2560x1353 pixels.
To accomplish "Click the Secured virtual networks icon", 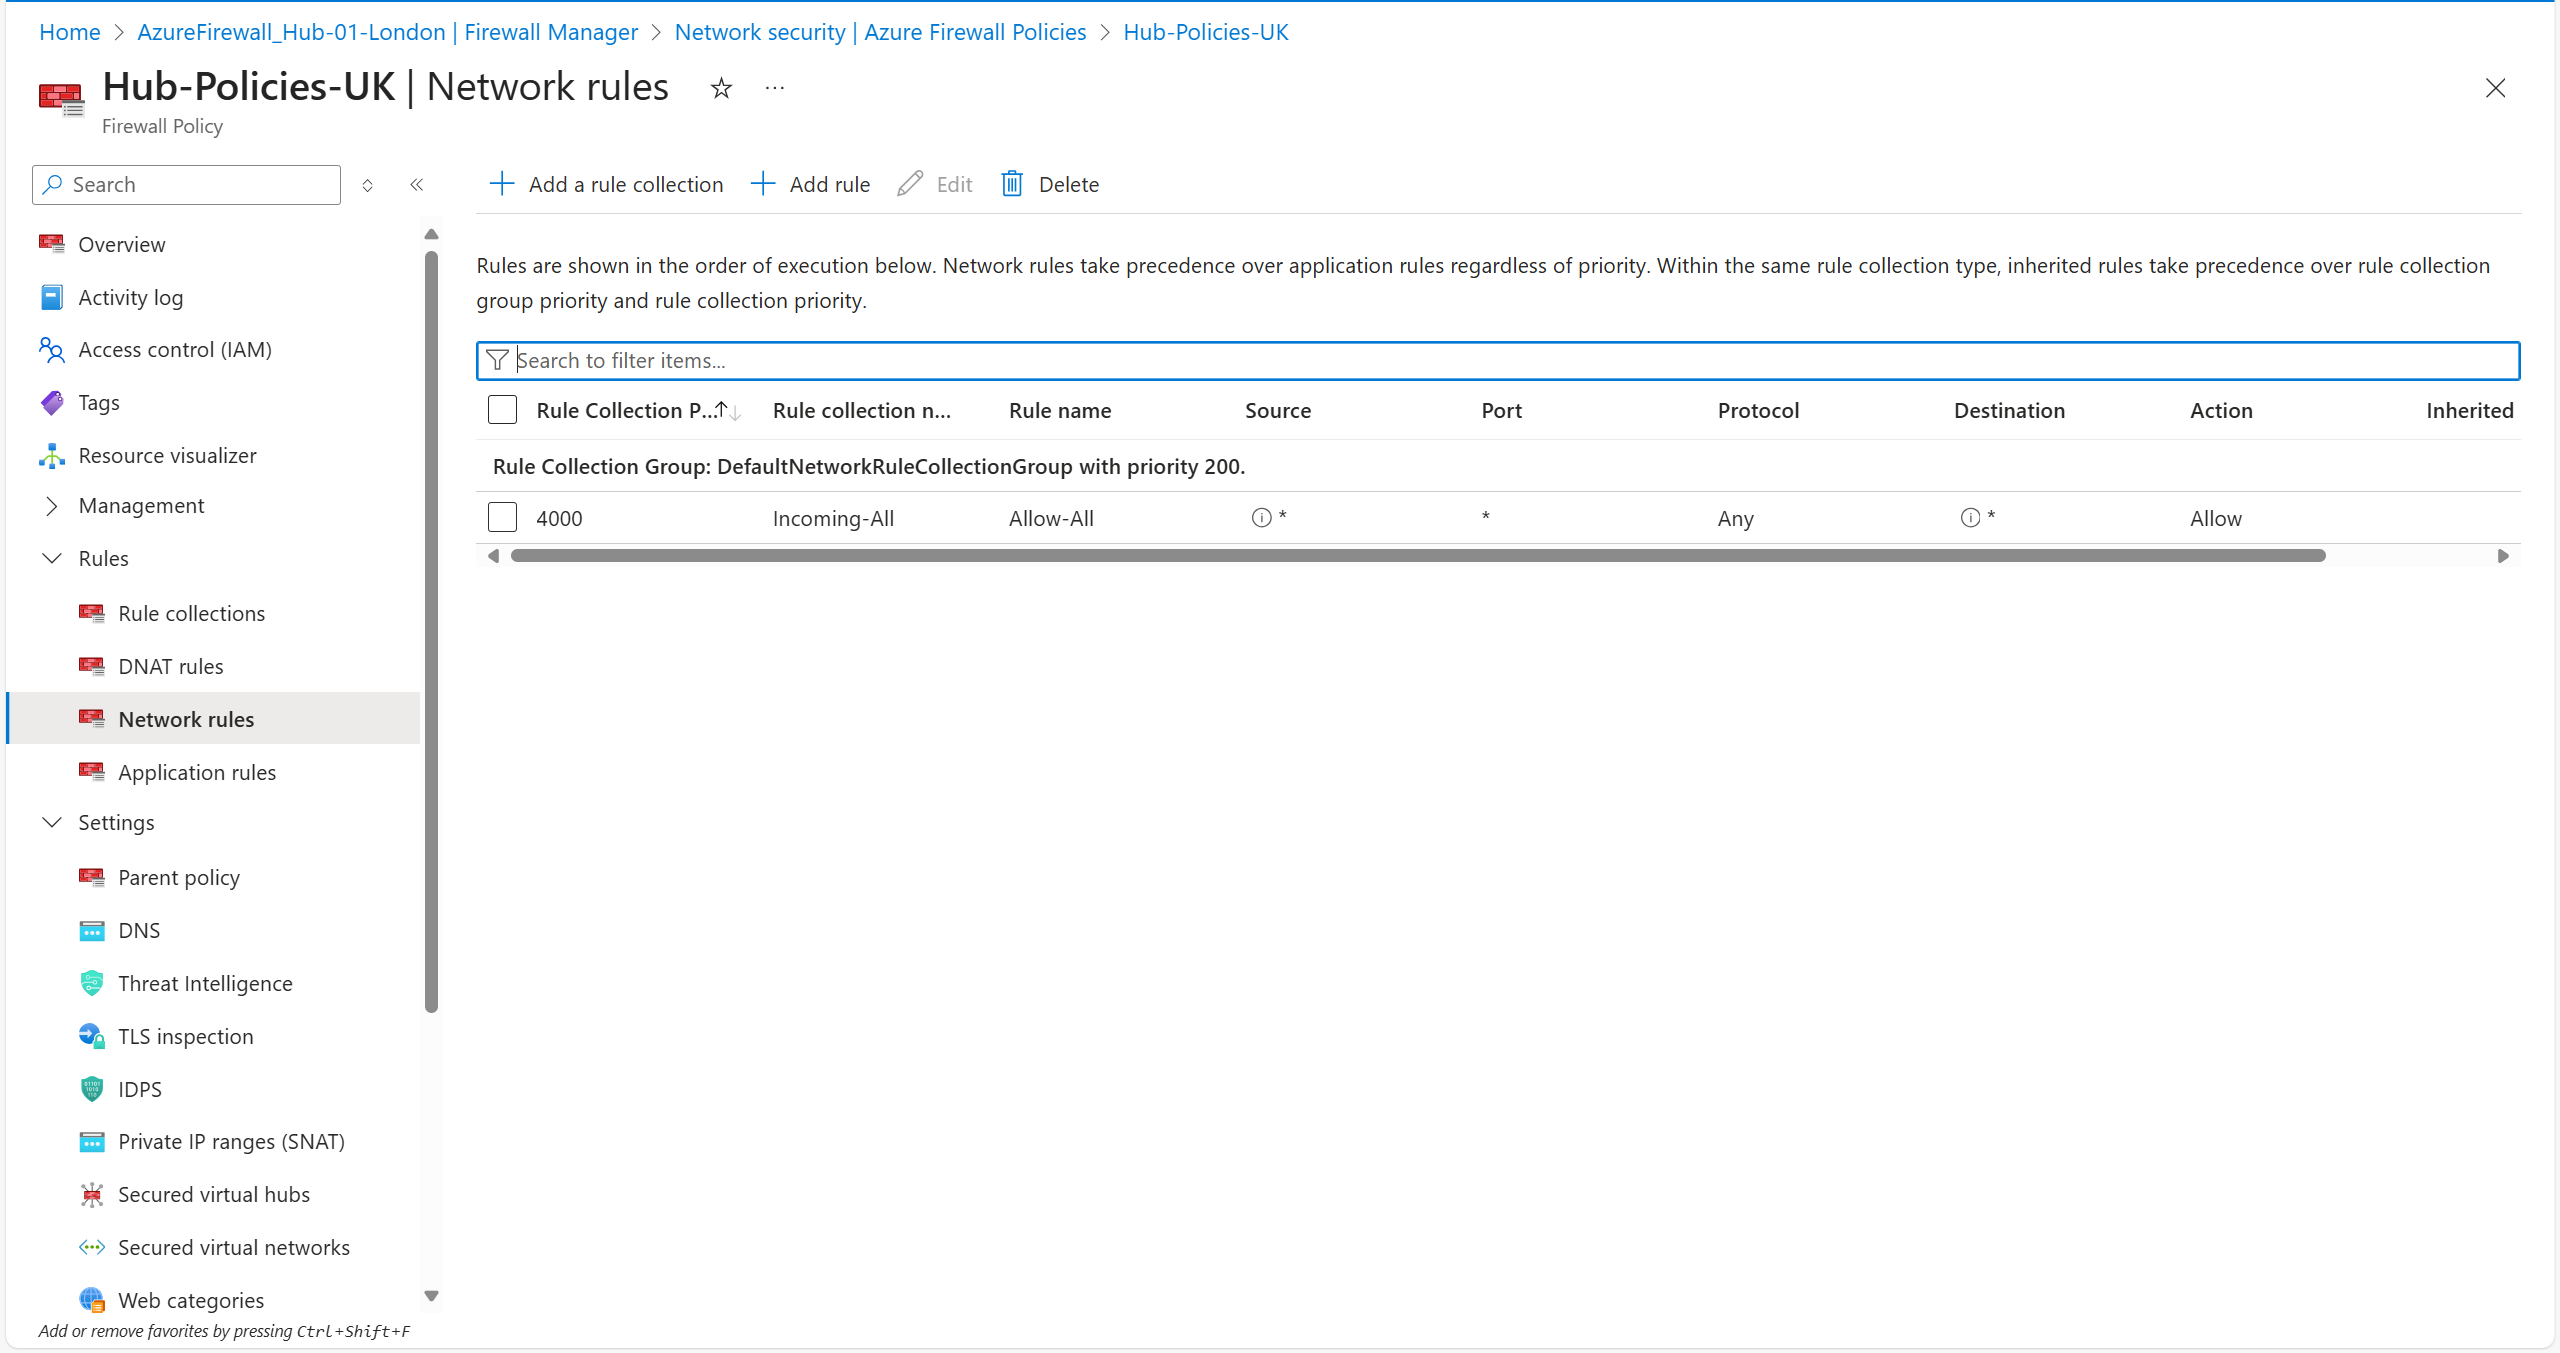I will click(92, 1247).
